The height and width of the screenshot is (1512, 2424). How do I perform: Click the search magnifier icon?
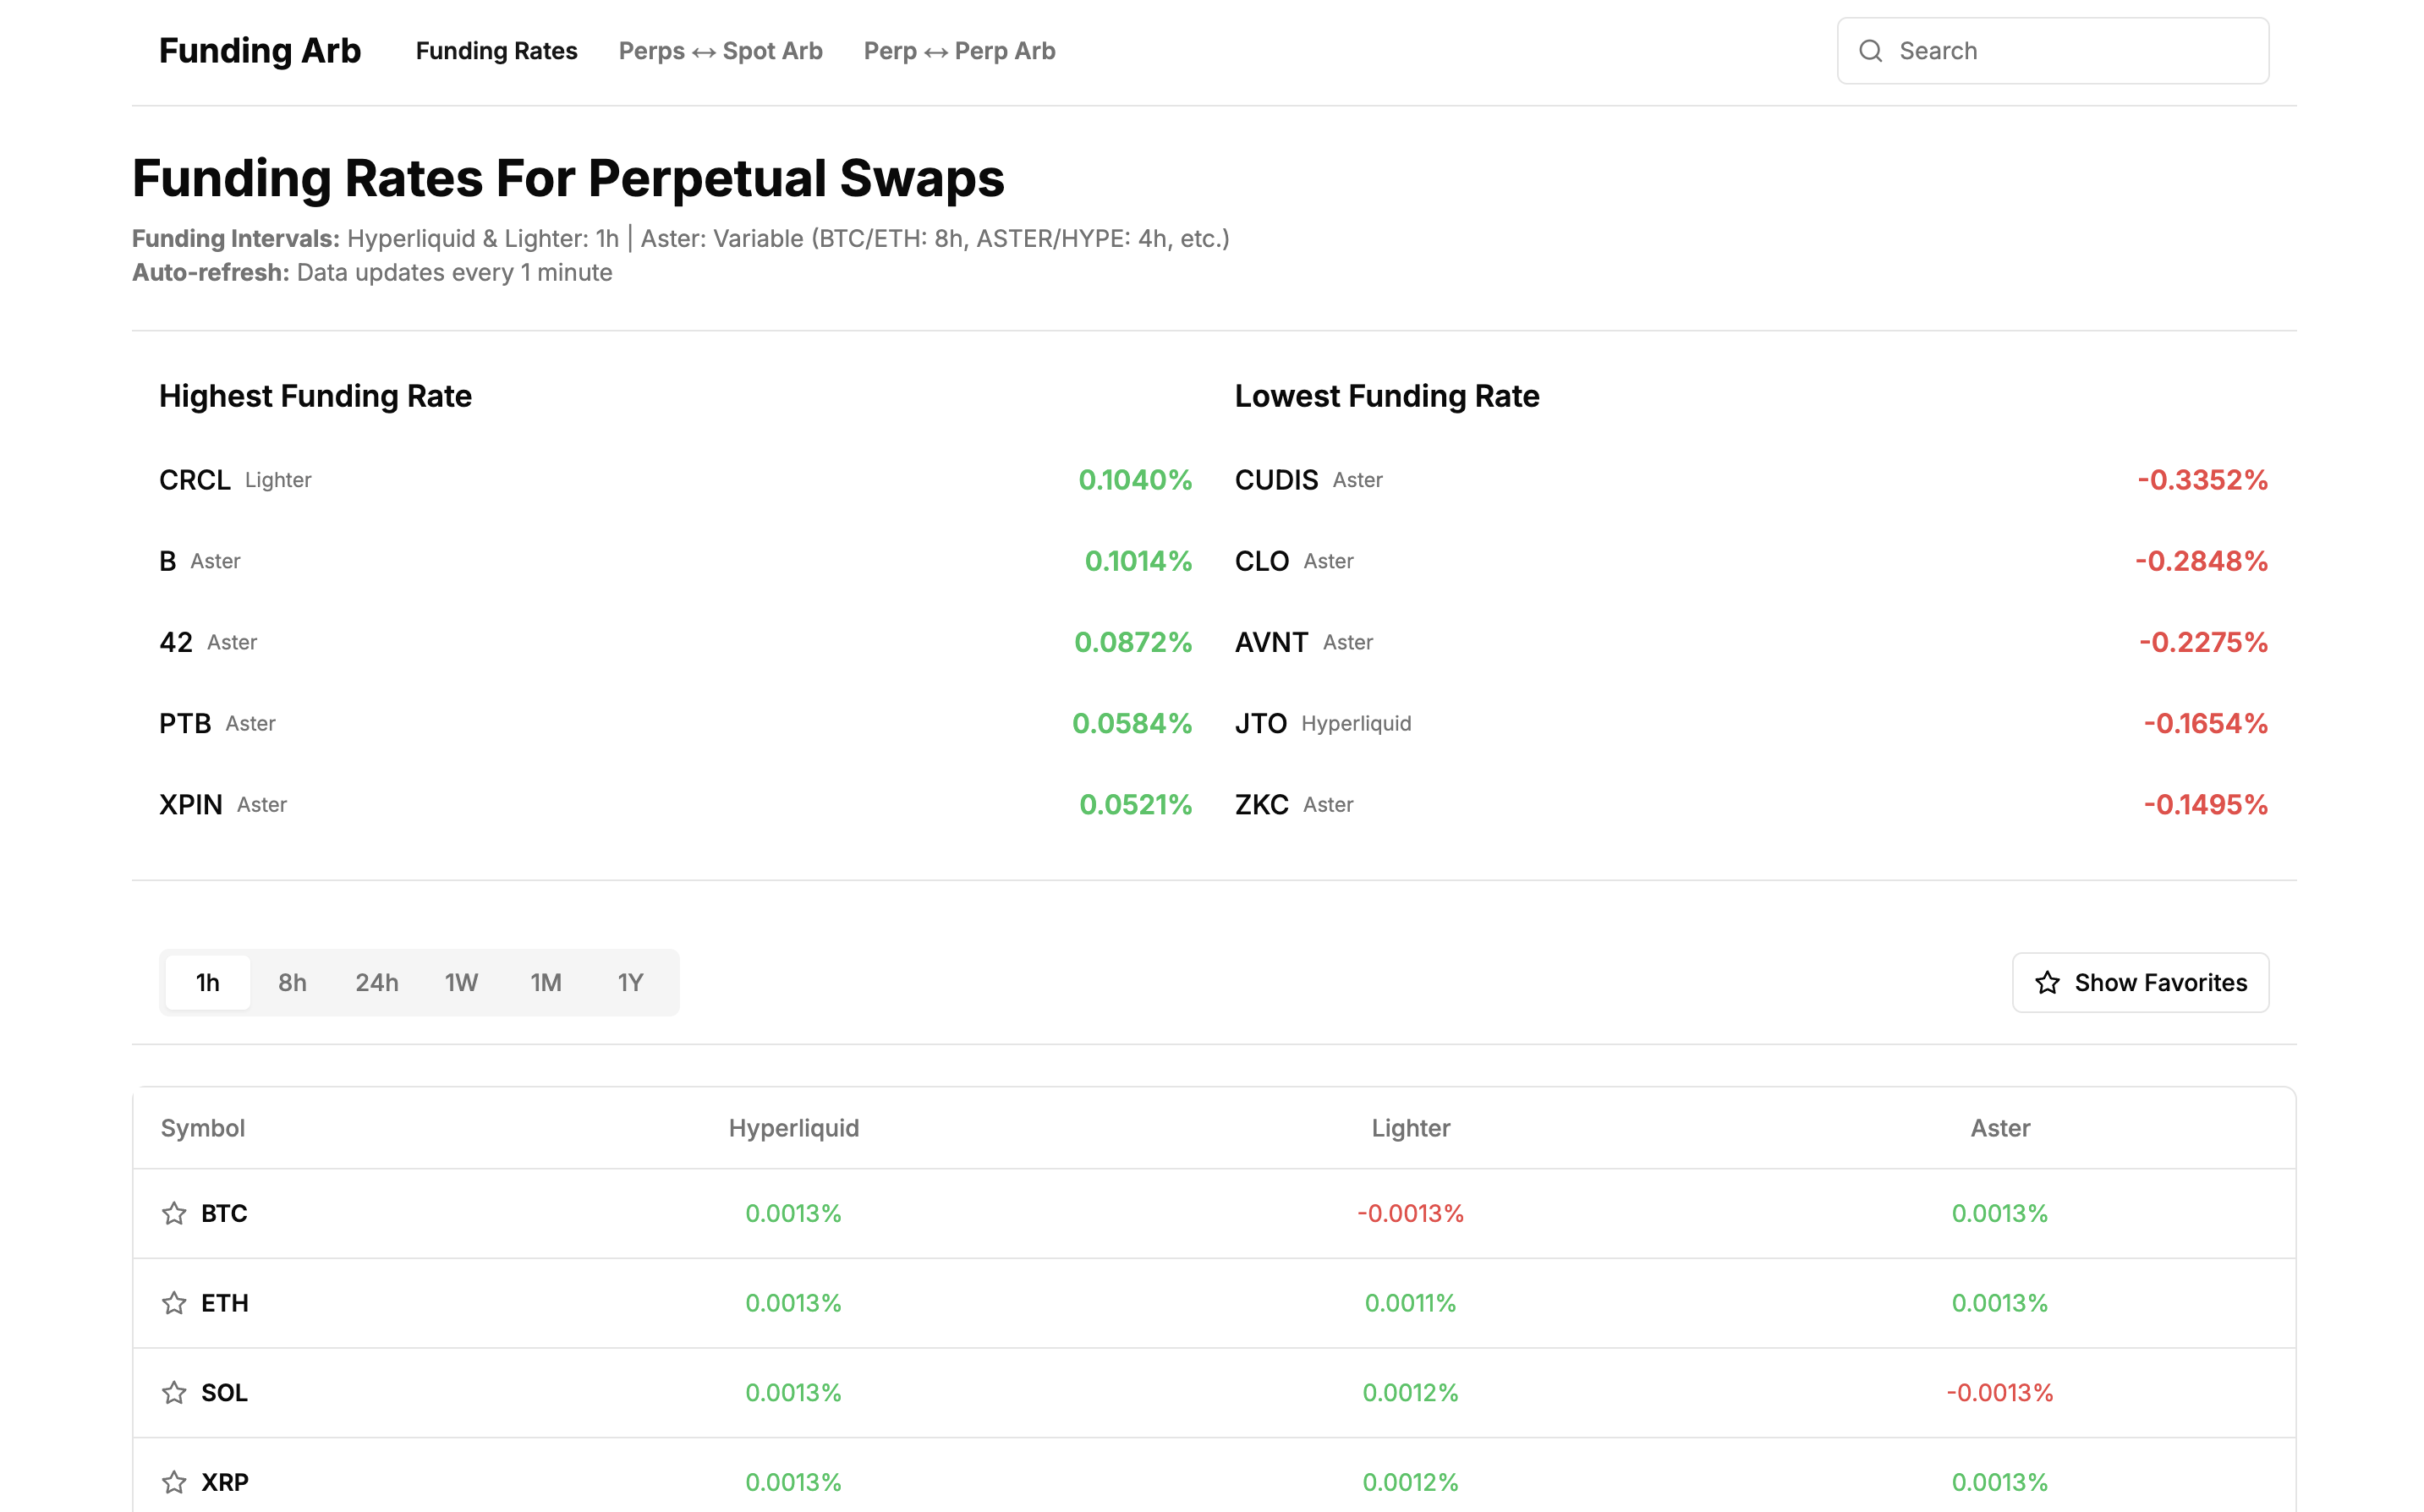pos(1872,50)
